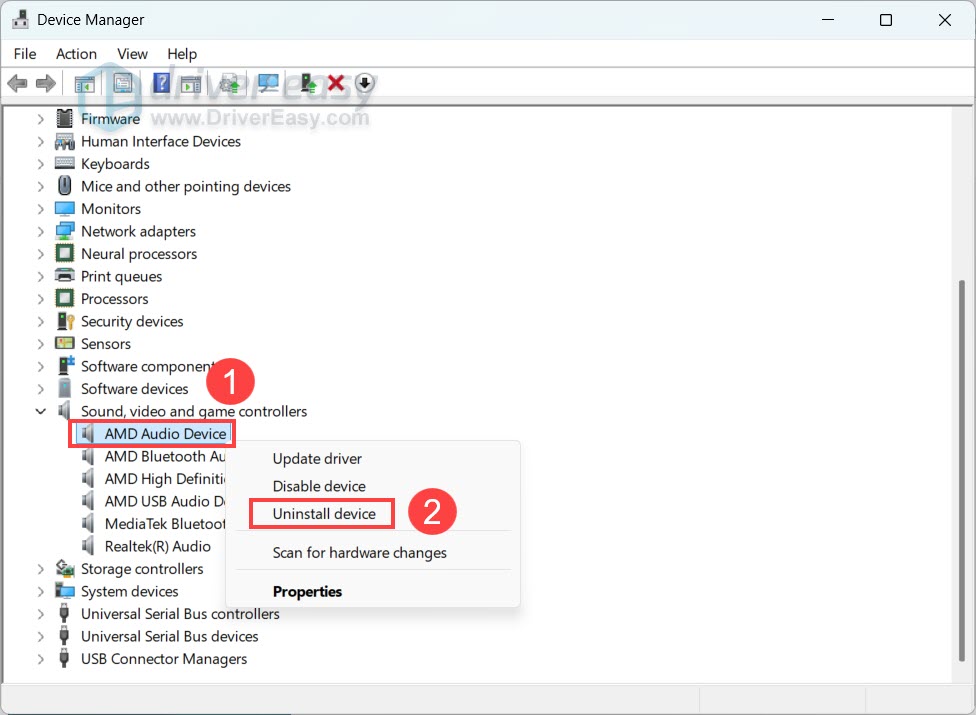This screenshot has width=976, height=715.
Task: Click the Software components icon
Action: pyautogui.click(x=65, y=366)
